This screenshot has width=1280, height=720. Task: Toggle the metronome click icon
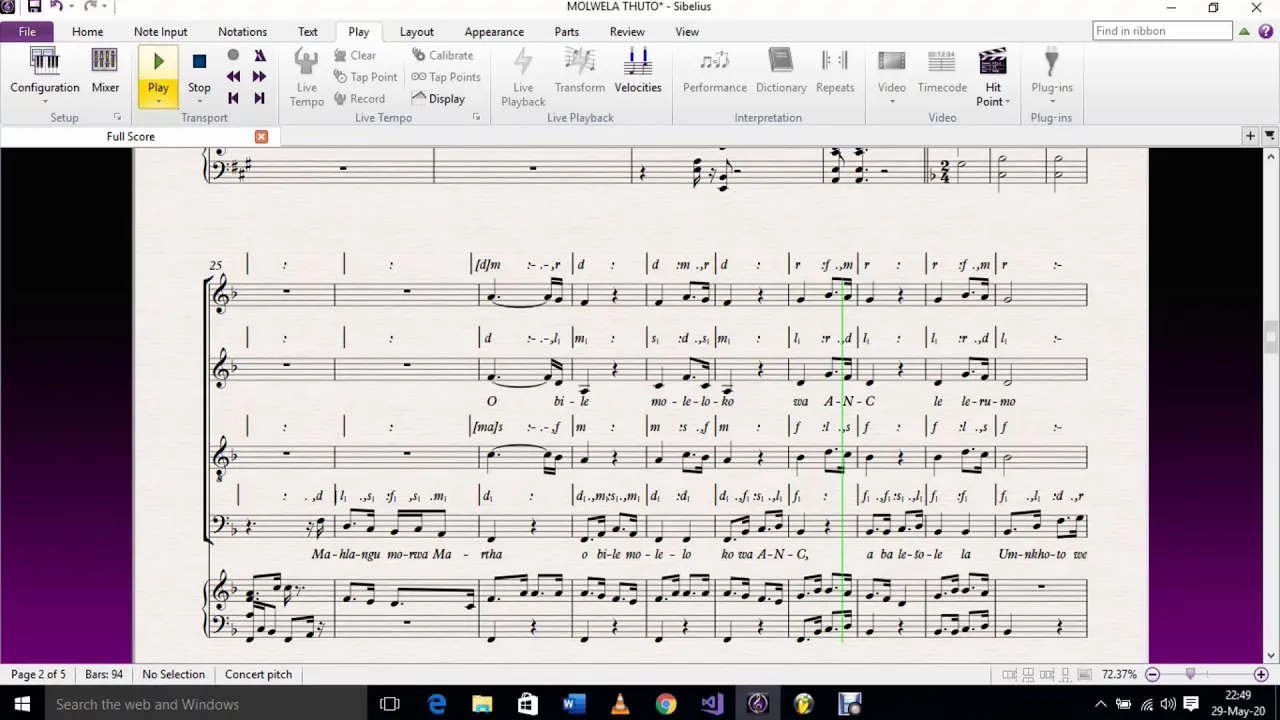coord(260,56)
